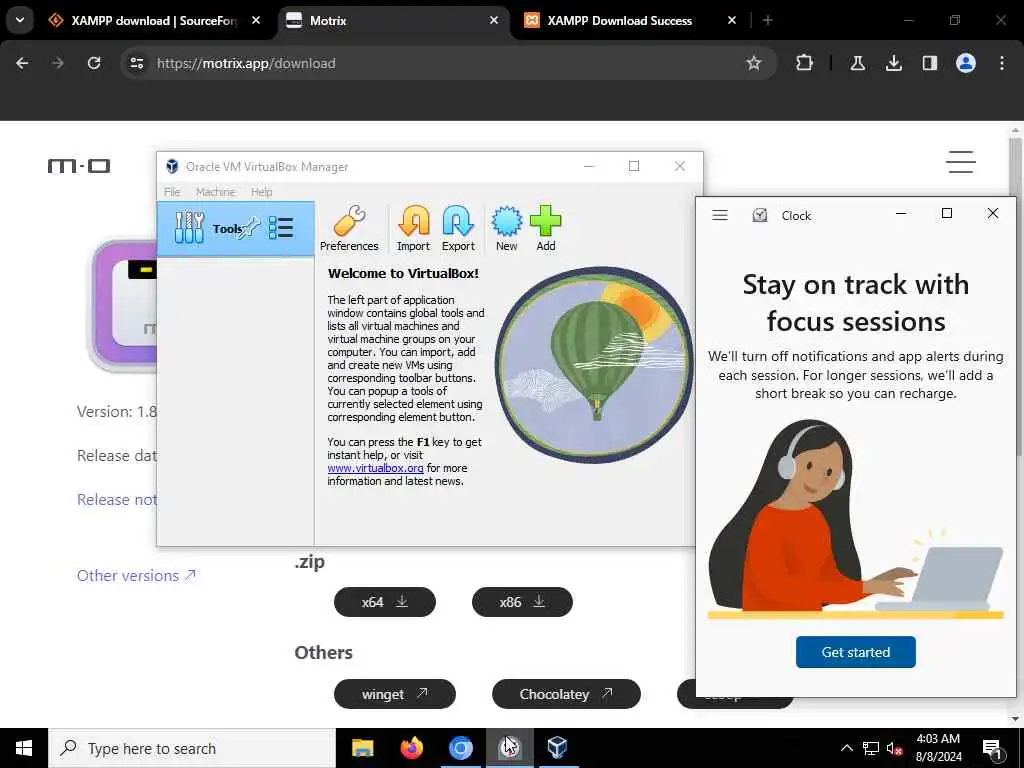The width and height of the screenshot is (1024, 768).
Task: Open browser Downloads icon
Action: point(893,63)
